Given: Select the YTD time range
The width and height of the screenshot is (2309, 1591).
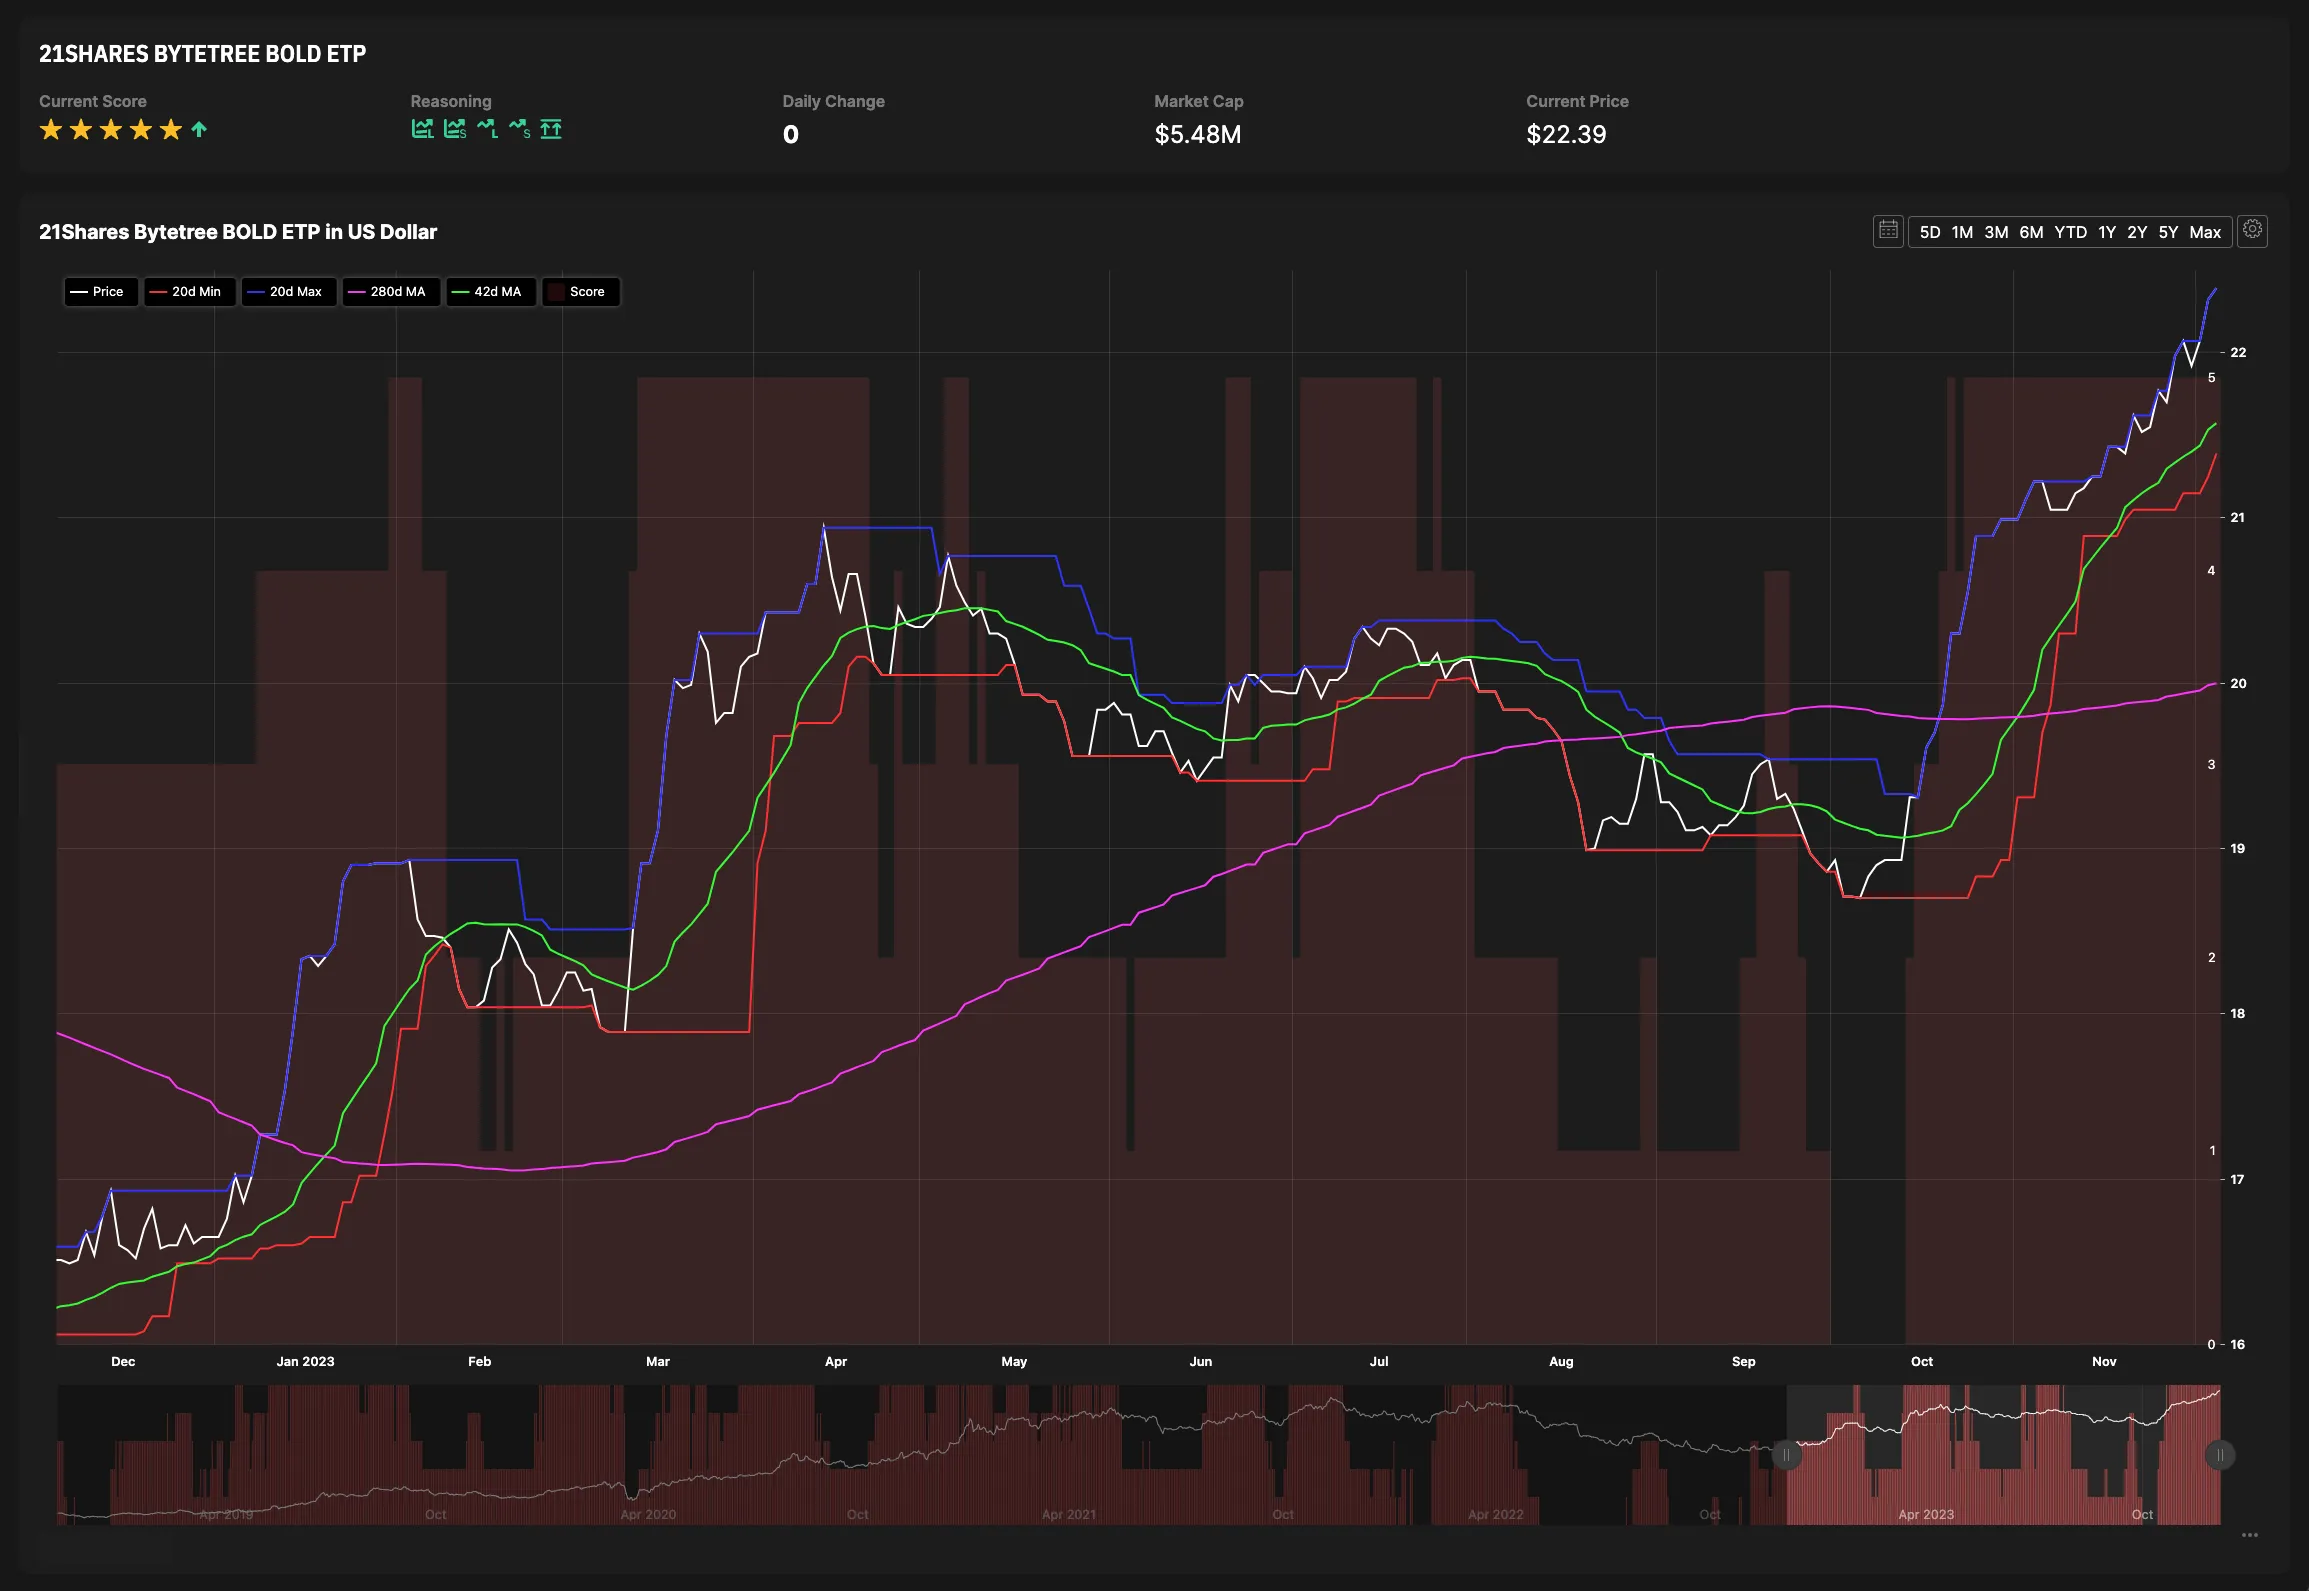Looking at the screenshot, I should pos(2070,232).
